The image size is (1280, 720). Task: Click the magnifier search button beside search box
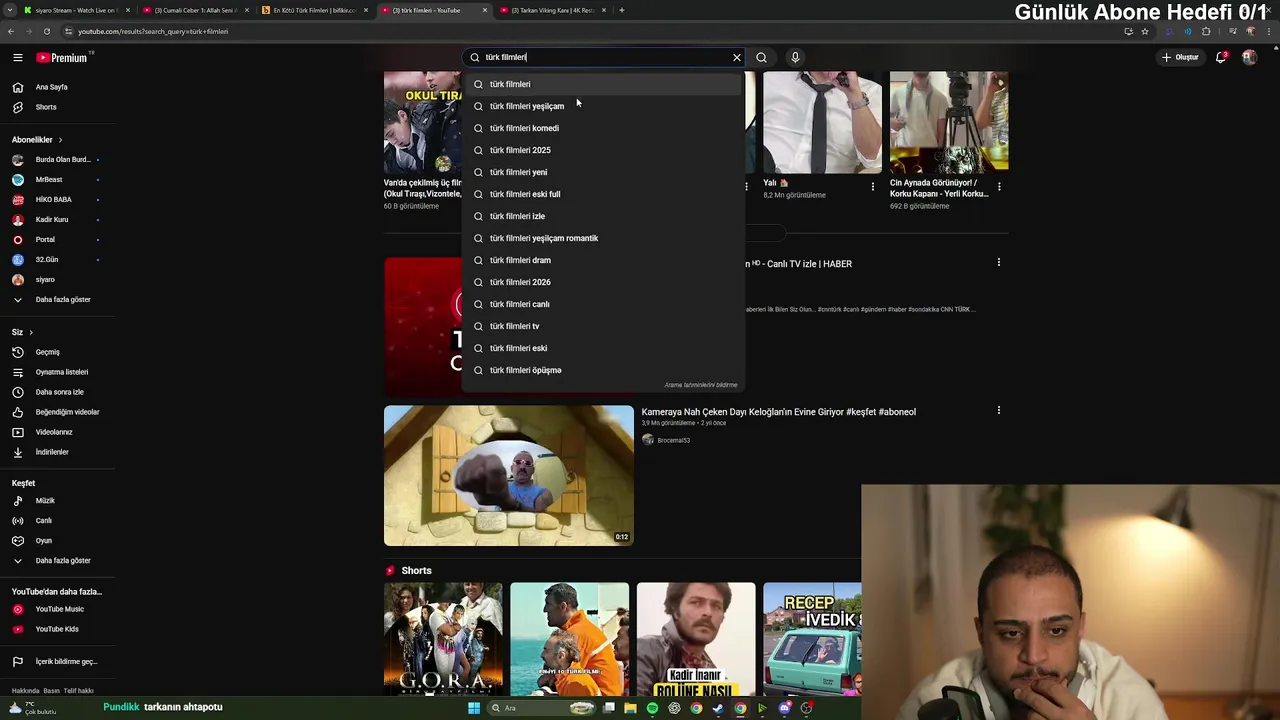click(761, 58)
